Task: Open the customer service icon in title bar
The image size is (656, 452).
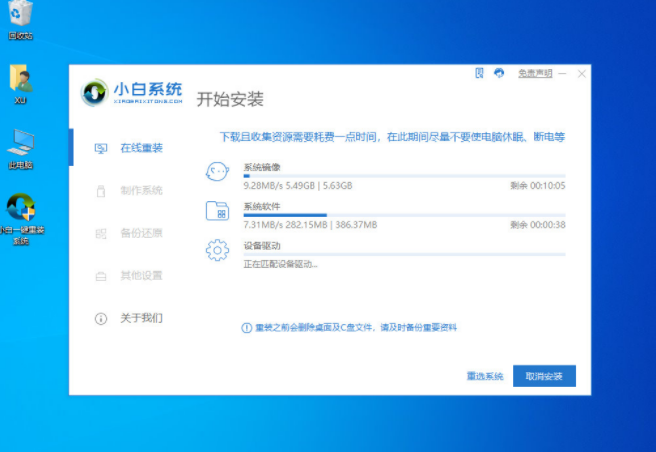Action: pyautogui.click(x=499, y=73)
